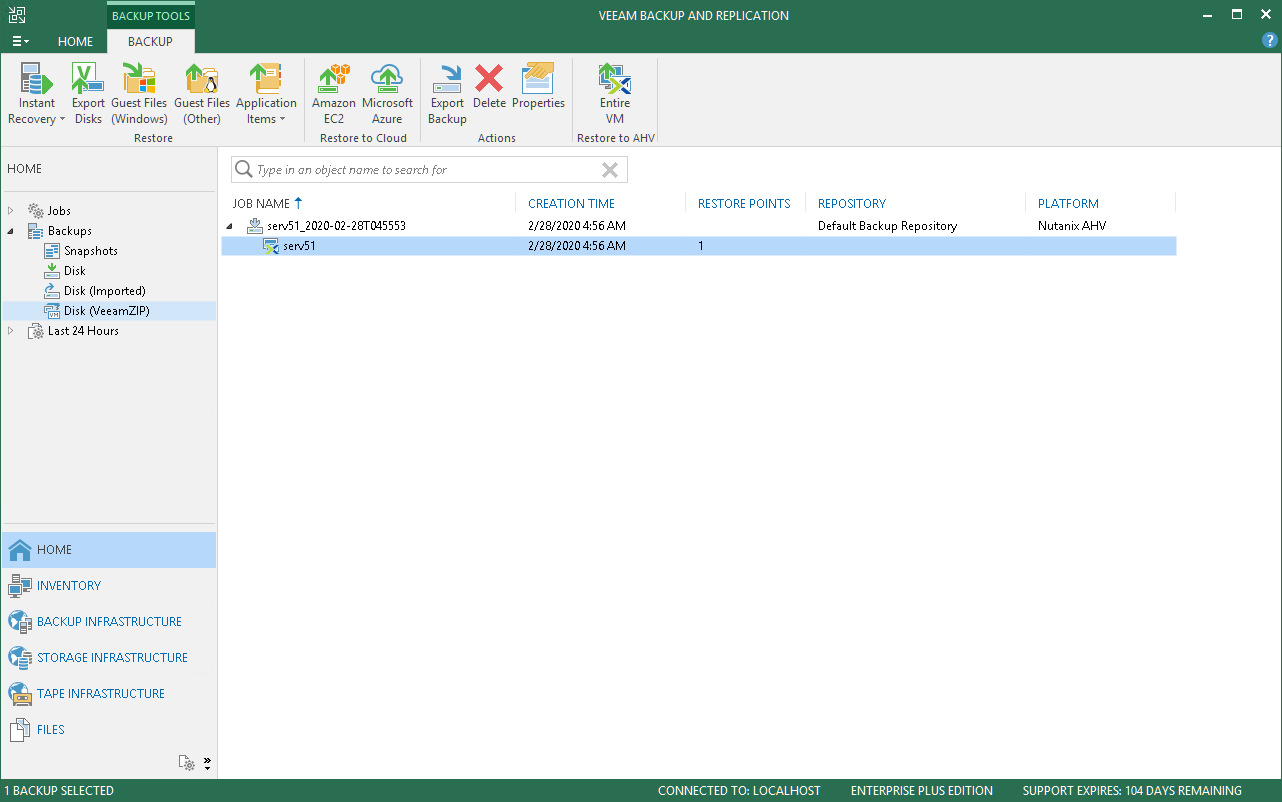Expand the Jobs tree node

point(11,211)
